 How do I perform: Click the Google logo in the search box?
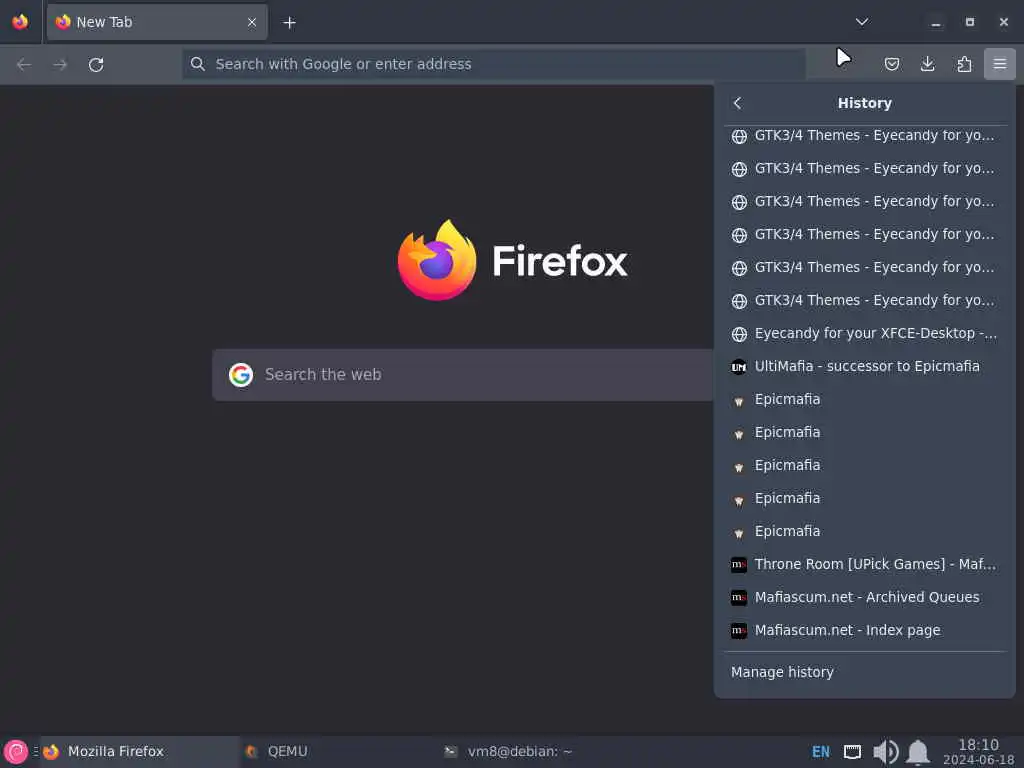coord(241,375)
